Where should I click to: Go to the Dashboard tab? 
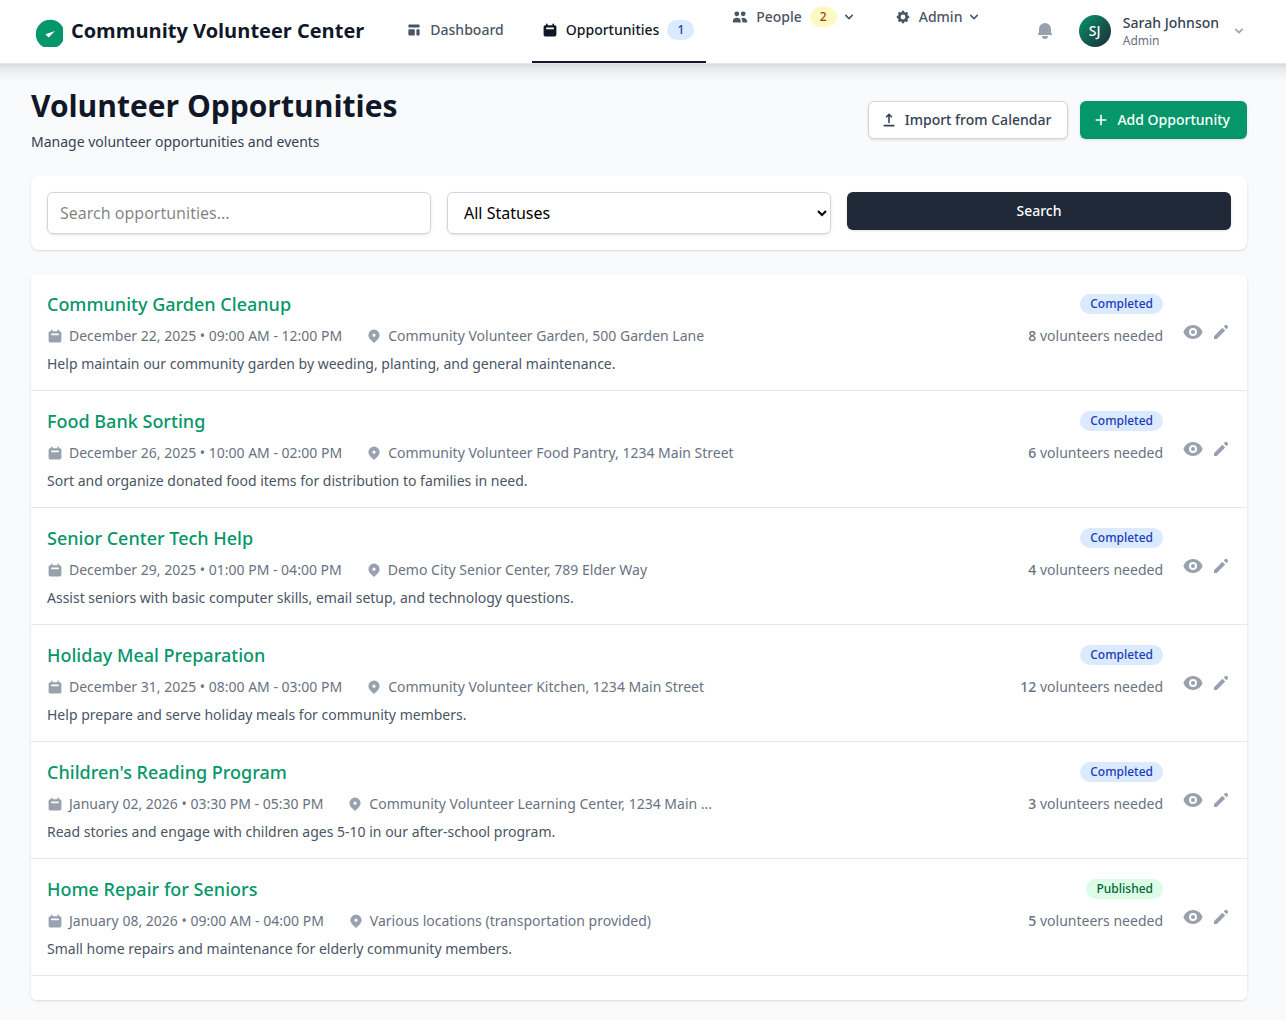tap(455, 31)
